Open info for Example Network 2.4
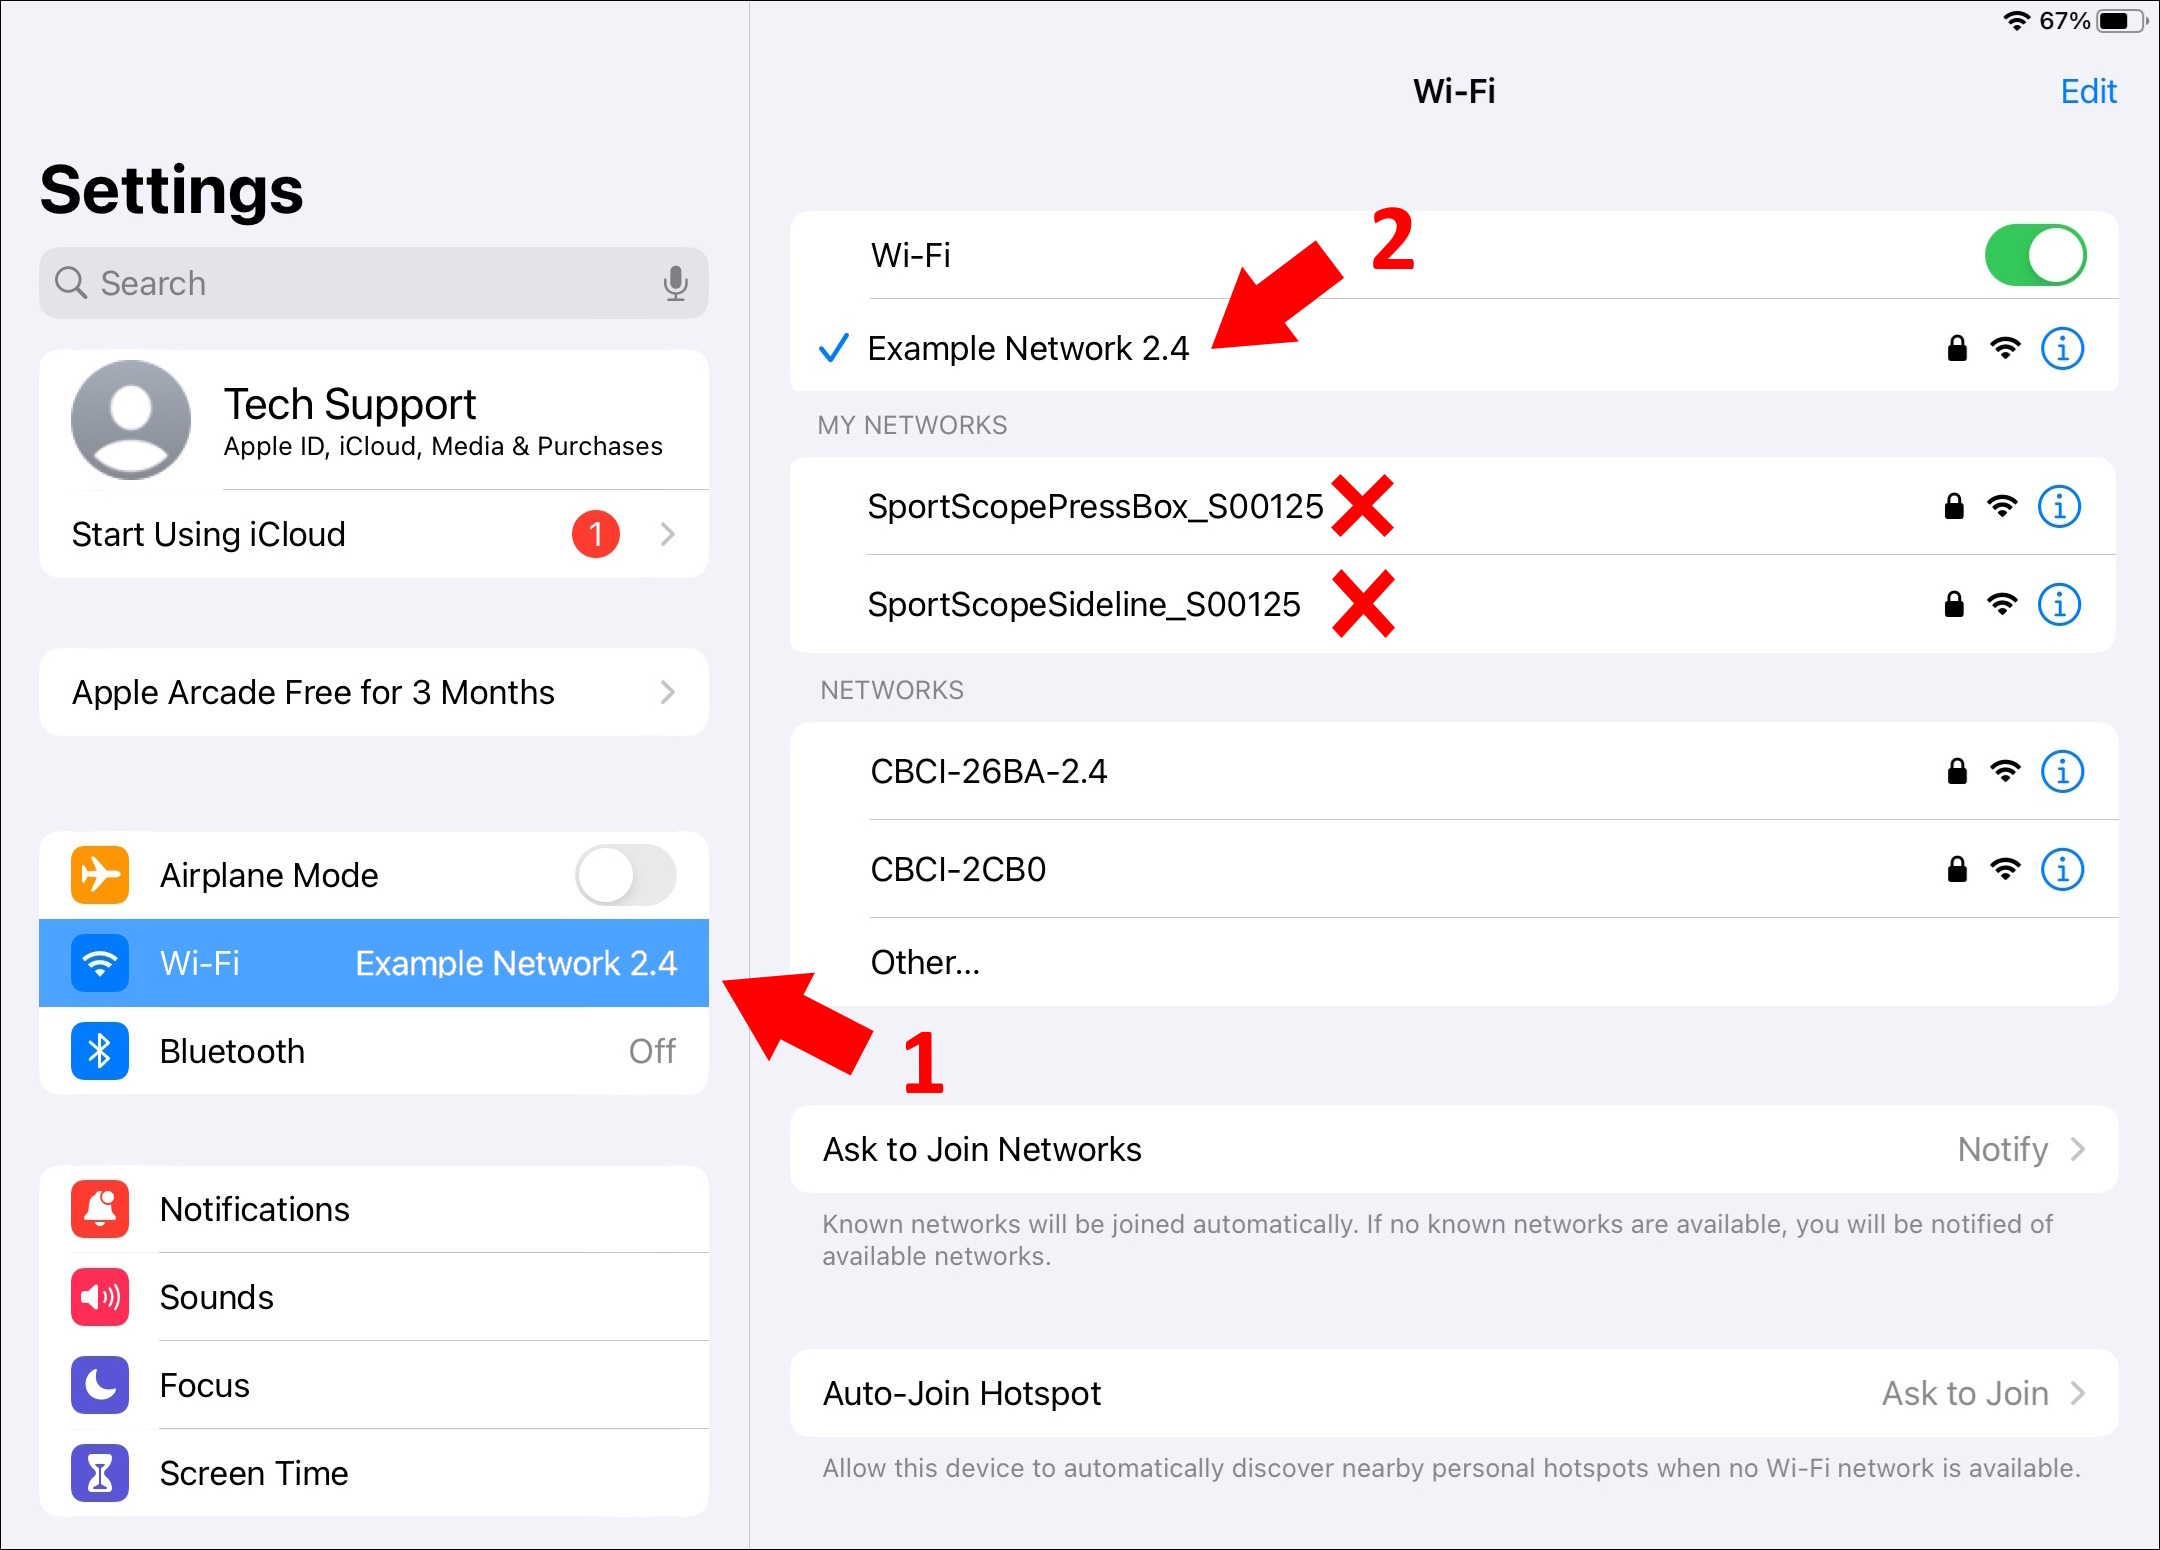The width and height of the screenshot is (2160, 1550). (x=2061, y=349)
